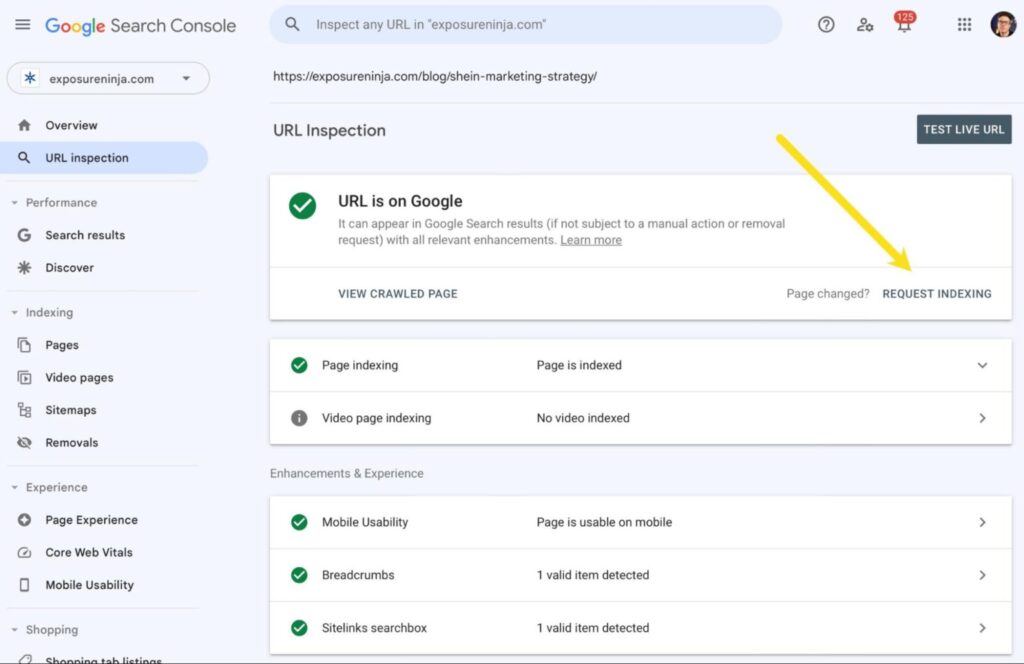Viewport: 1024px width, 664px height.
Task: Open the hamburger main menu
Action: pyautogui.click(x=23, y=25)
